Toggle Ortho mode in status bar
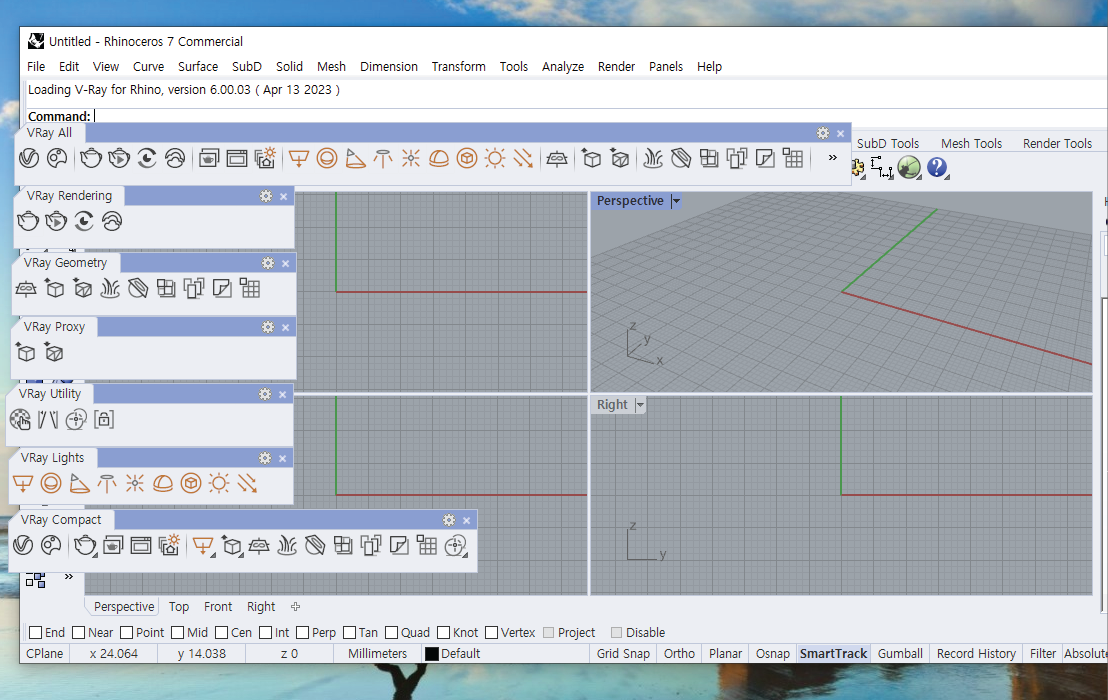Viewport: 1108px width, 700px height. coord(679,653)
